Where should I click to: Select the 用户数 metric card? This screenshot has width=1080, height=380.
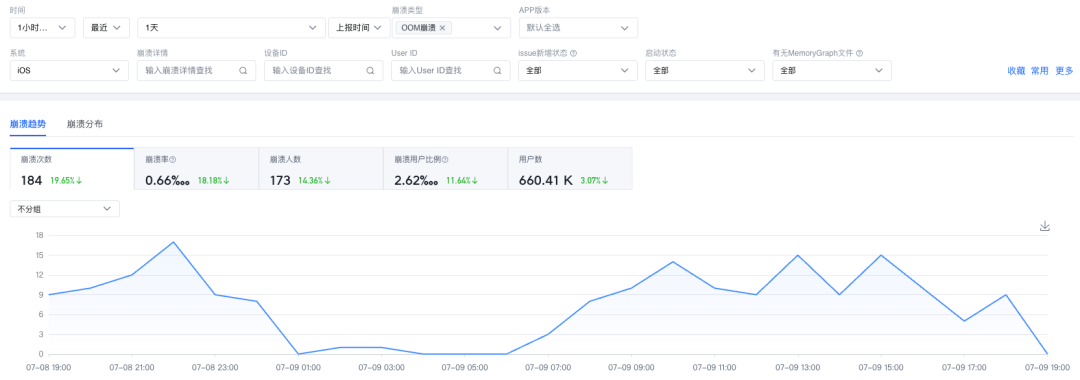point(570,169)
